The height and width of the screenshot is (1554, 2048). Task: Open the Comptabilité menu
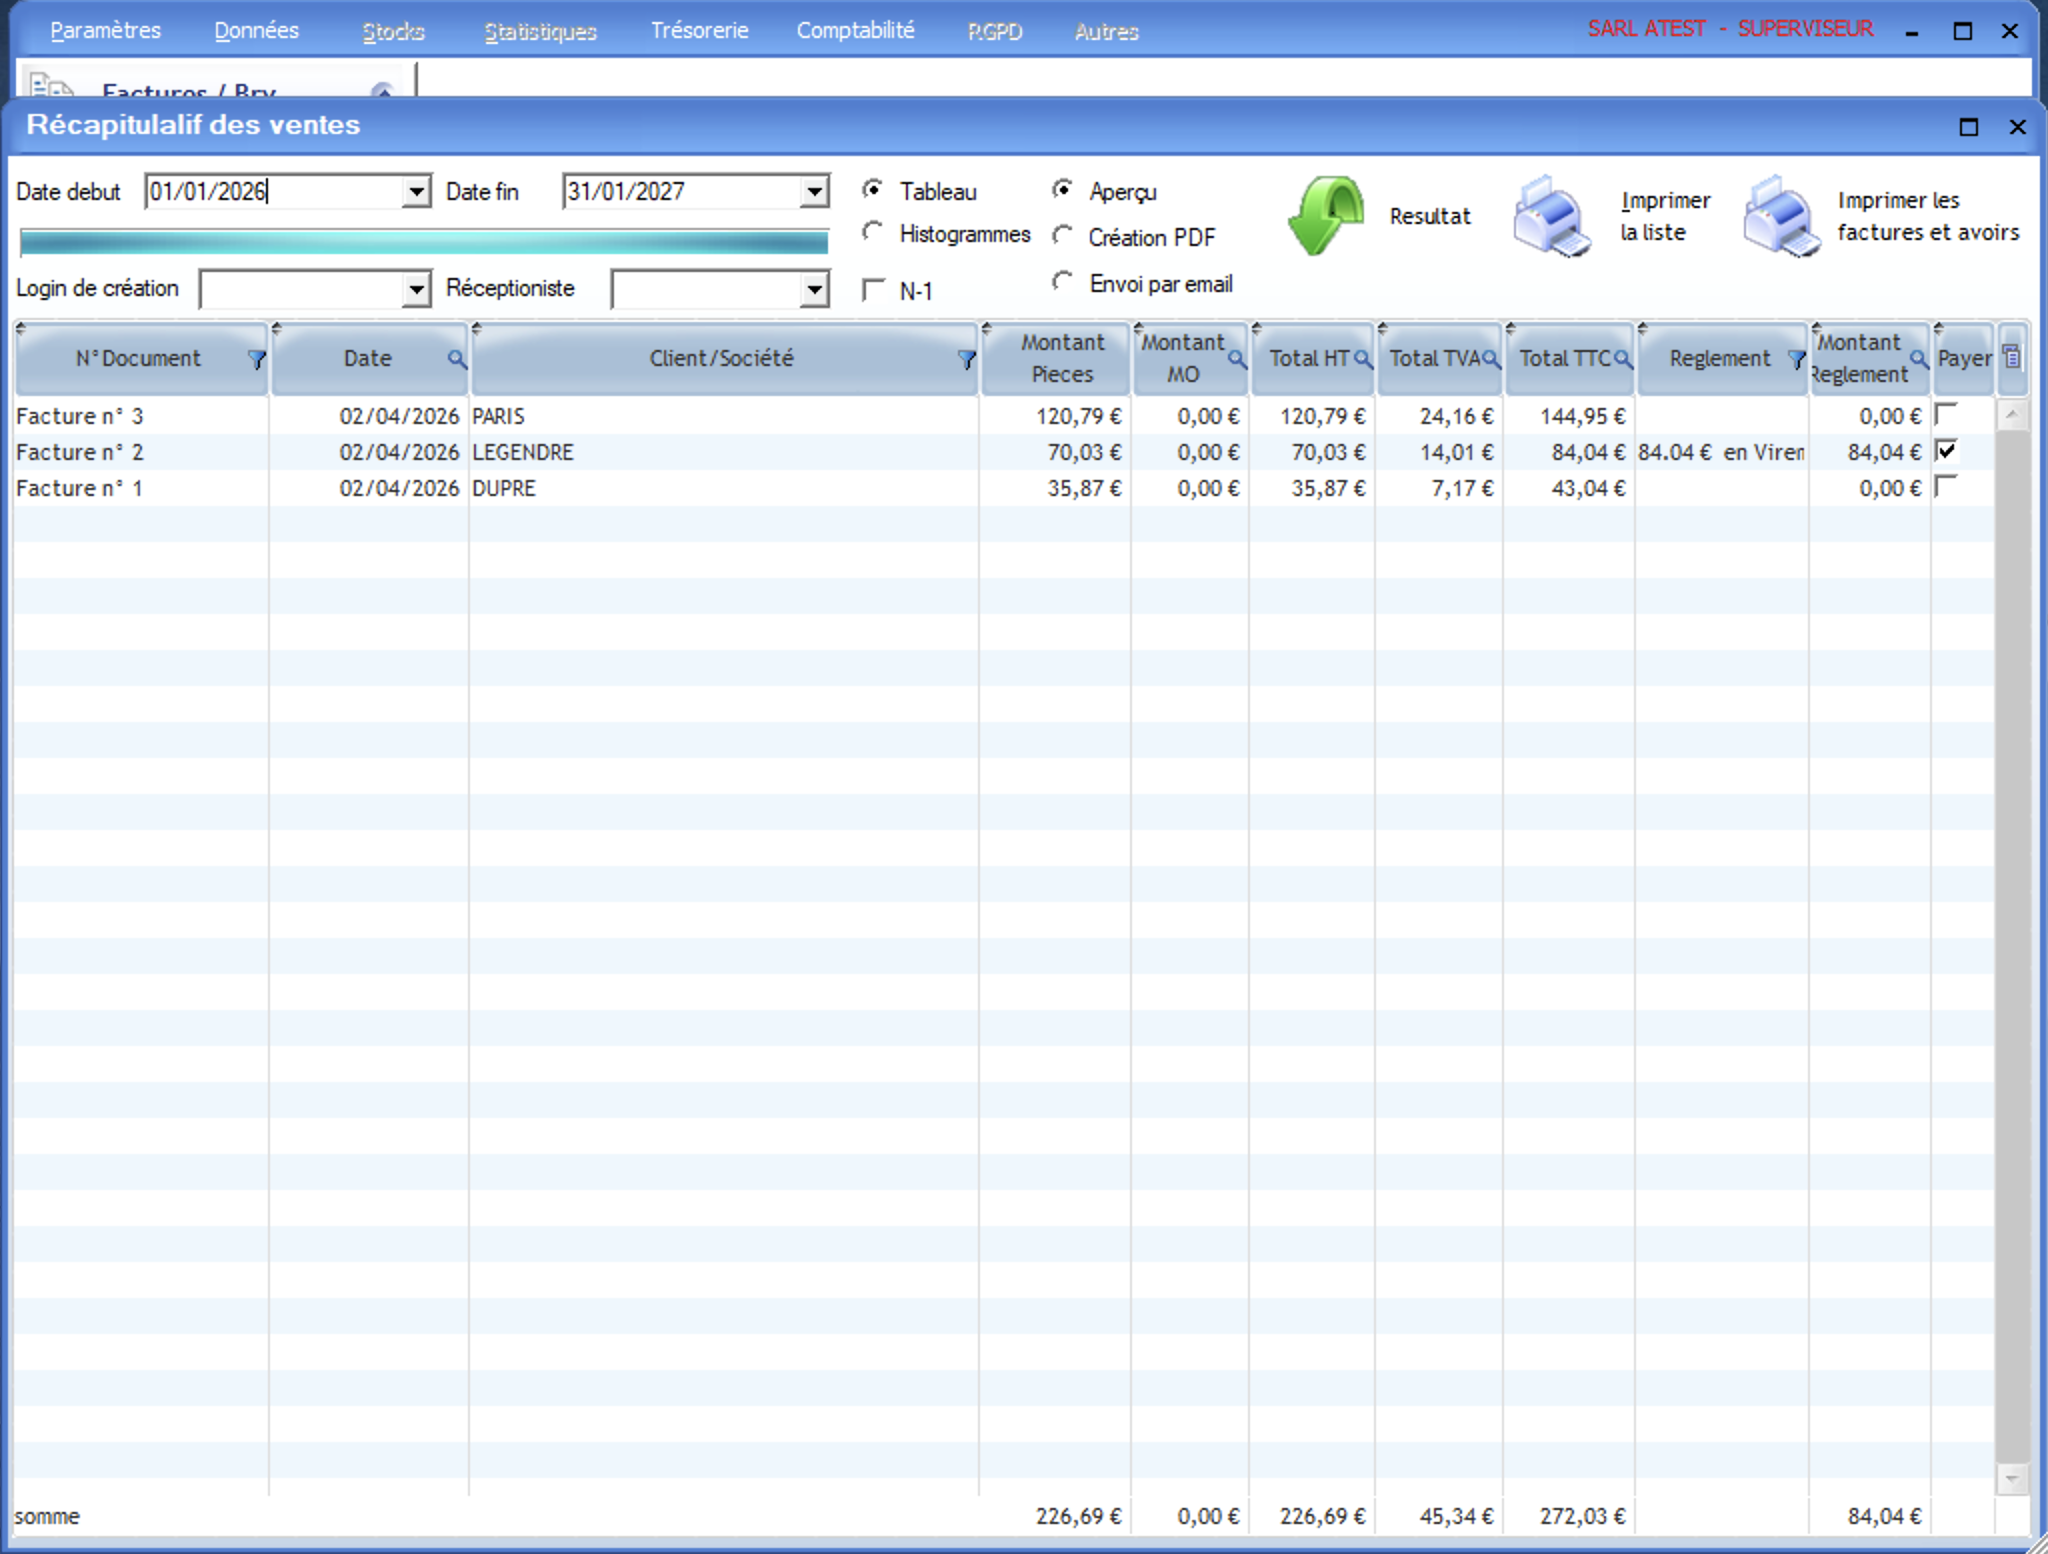[x=855, y=31]
